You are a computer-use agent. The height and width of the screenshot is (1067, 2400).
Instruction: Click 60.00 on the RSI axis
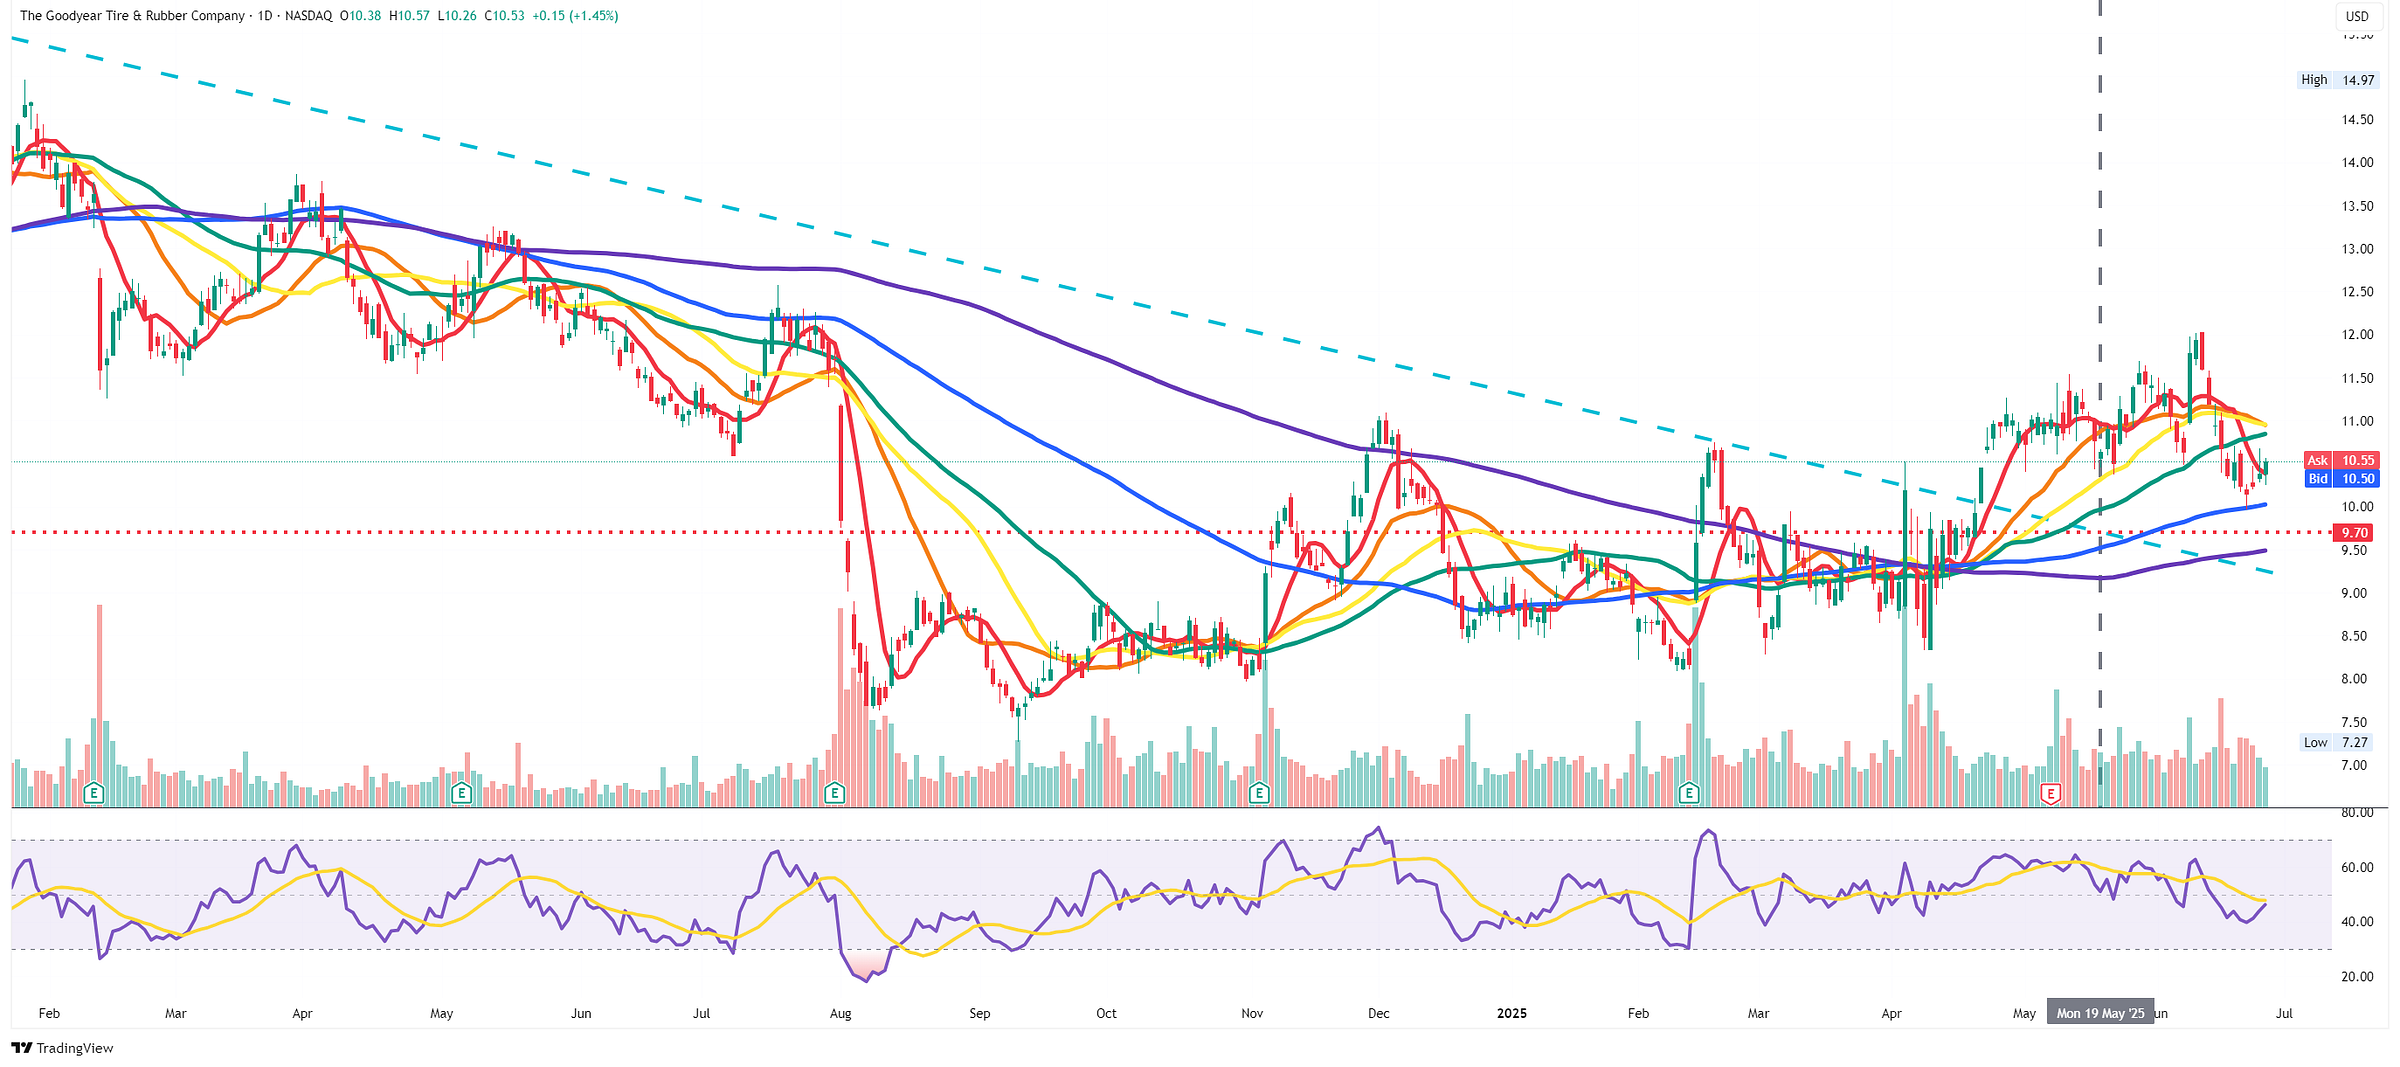coord(2357,868)
